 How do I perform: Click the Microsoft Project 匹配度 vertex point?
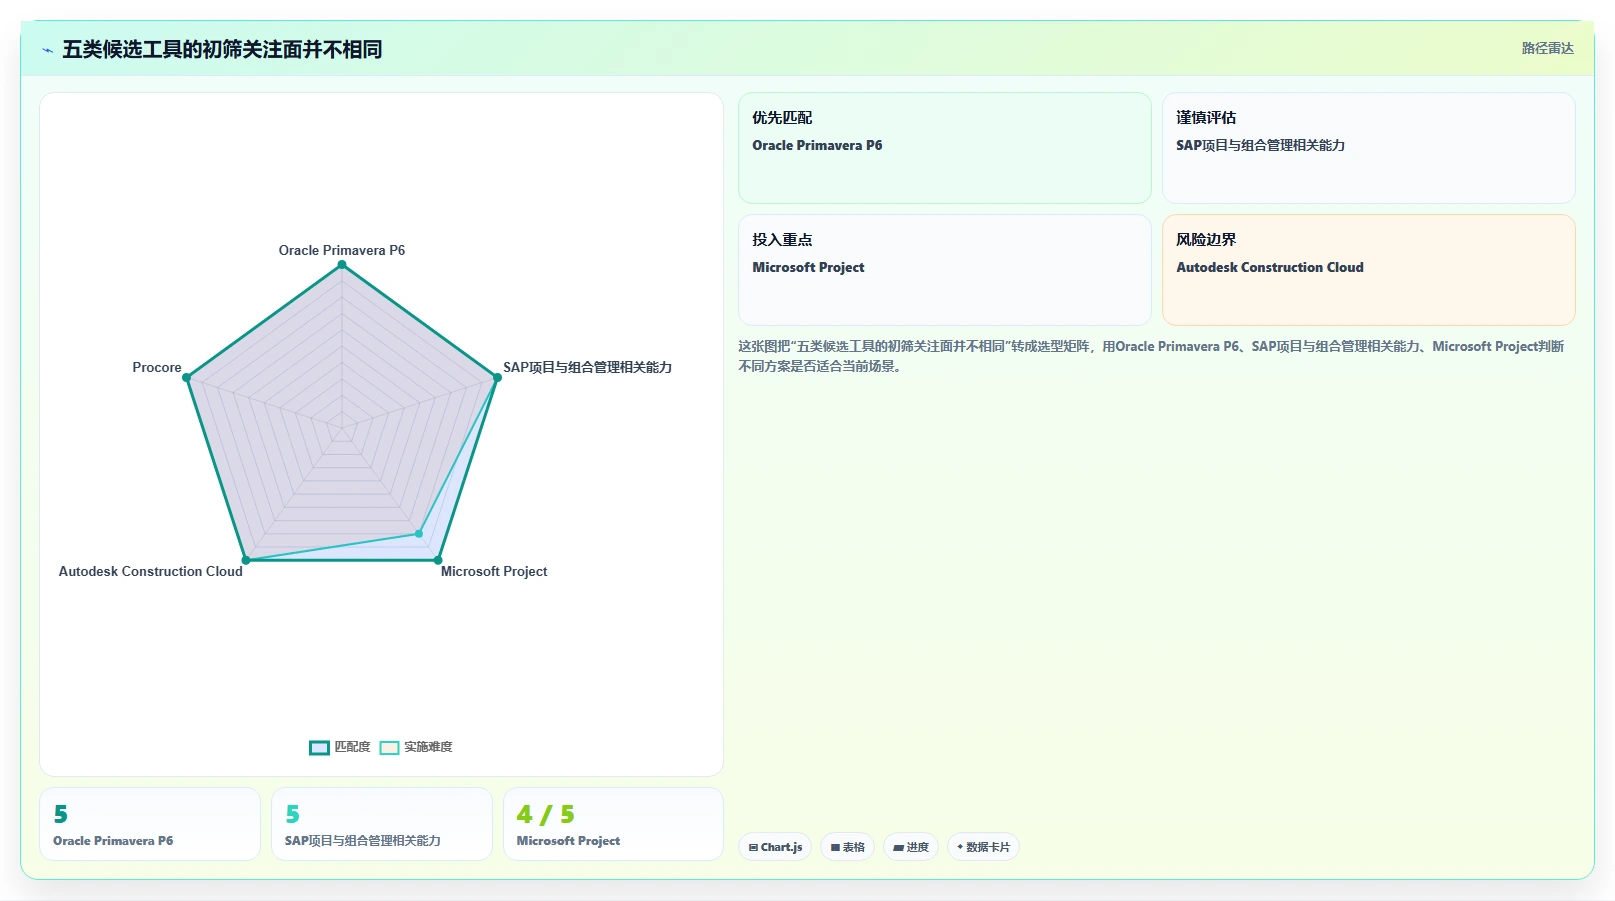pyautogui.click(x=438, y=560)
